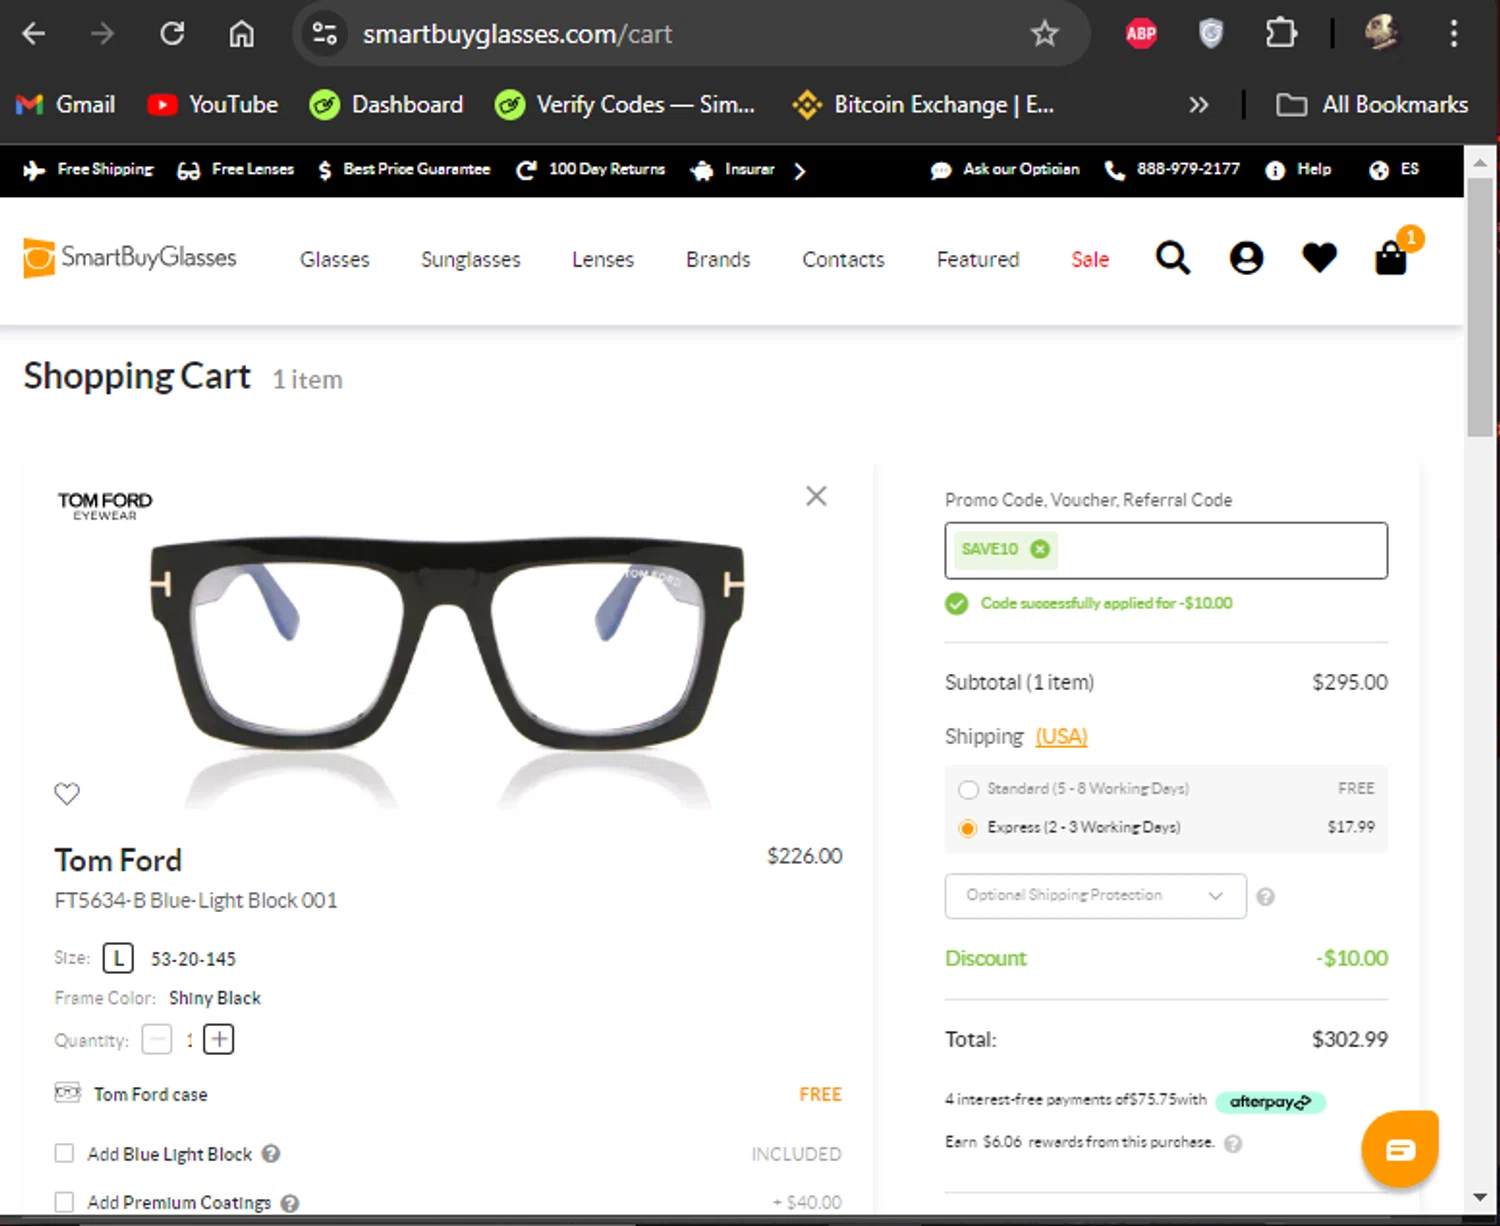Viewport: 1500px width, 1226px height.
Task: Decrease quantity with minus button
Action: 157,1040
